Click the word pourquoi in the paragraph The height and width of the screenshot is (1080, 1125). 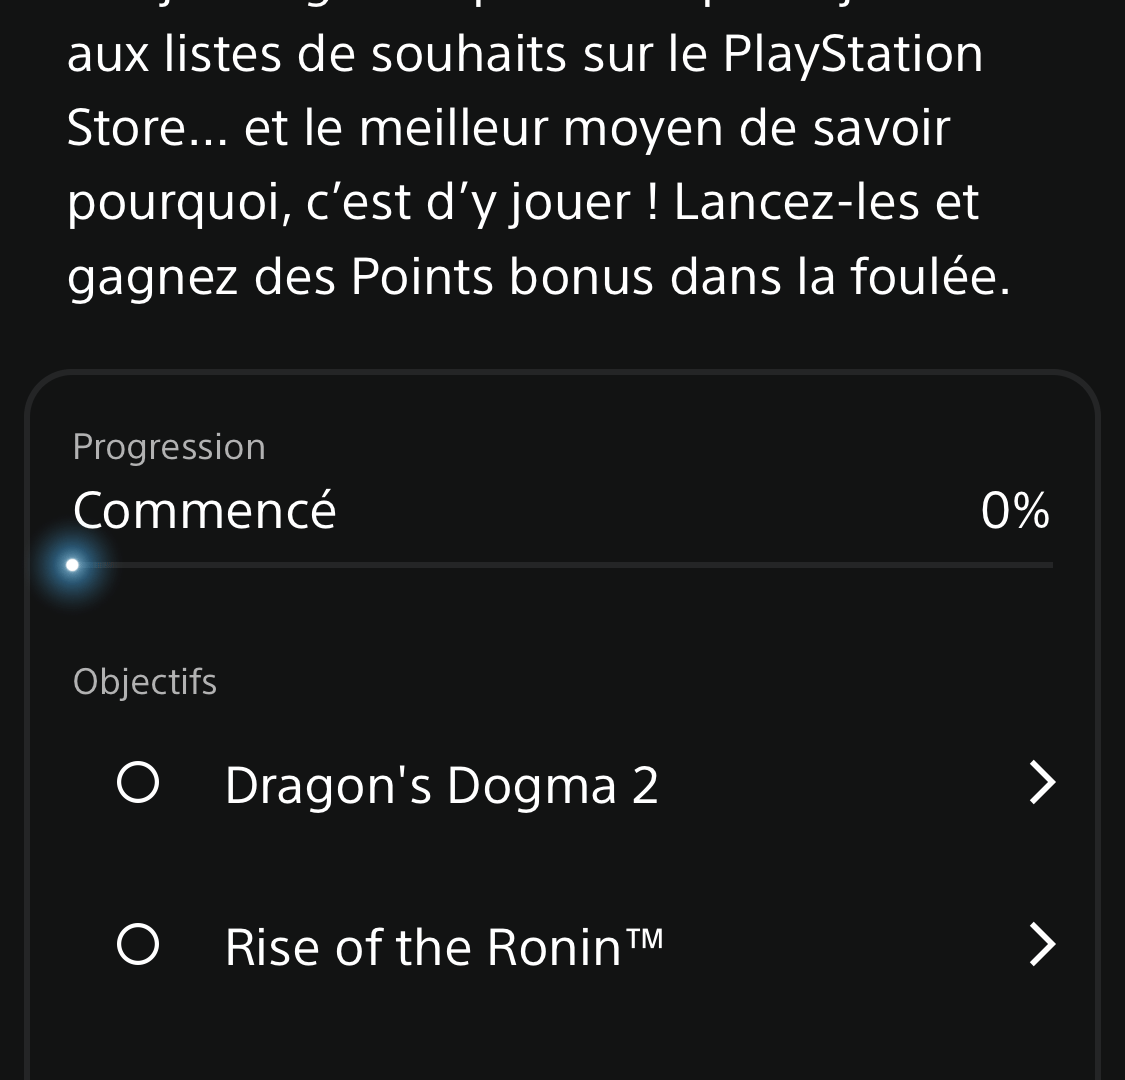[179, 204]
